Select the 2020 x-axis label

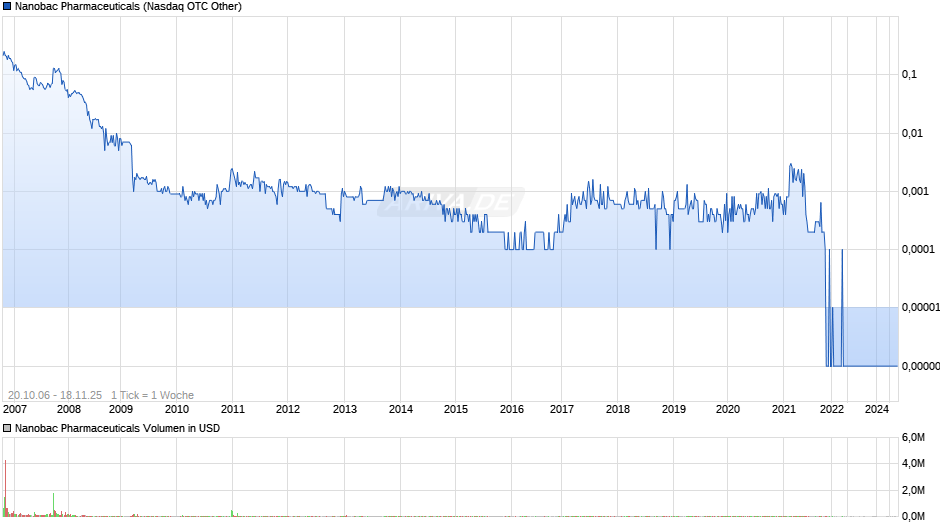[x=728, y=409]
